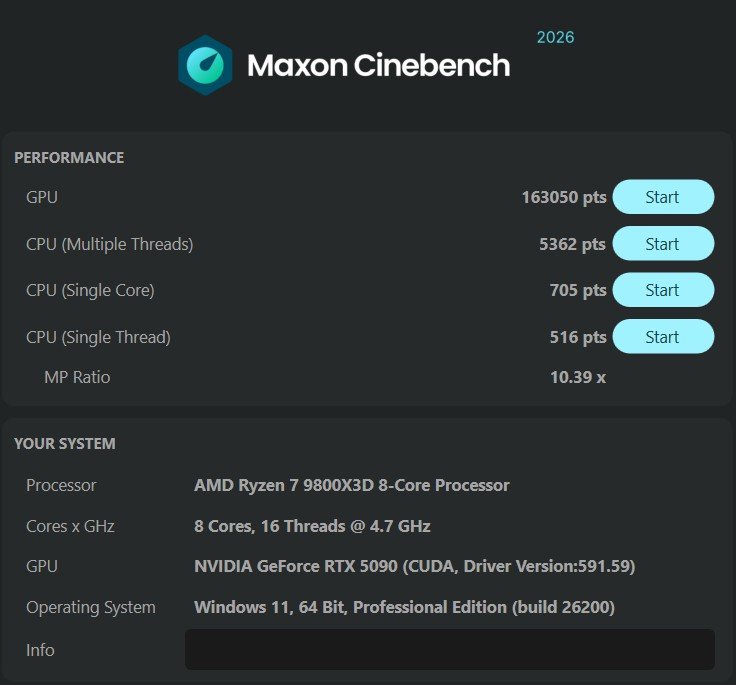Start the GPU benchmark
Image resolution: width=736 pixels, height=685 pixels.
coord(663,197)
